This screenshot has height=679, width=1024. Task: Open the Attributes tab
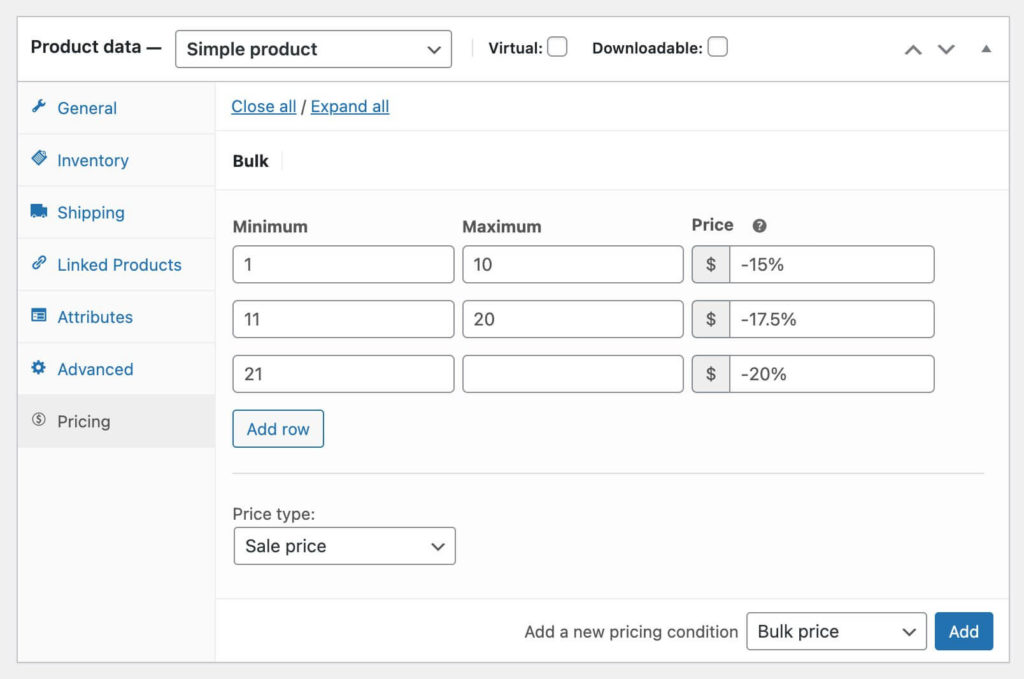[116, 317]
